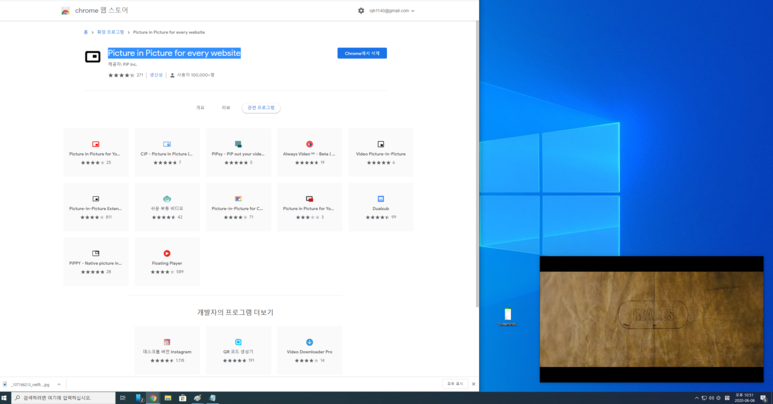
Task: Open the notification center in system tray
Action: pos(764,398)
